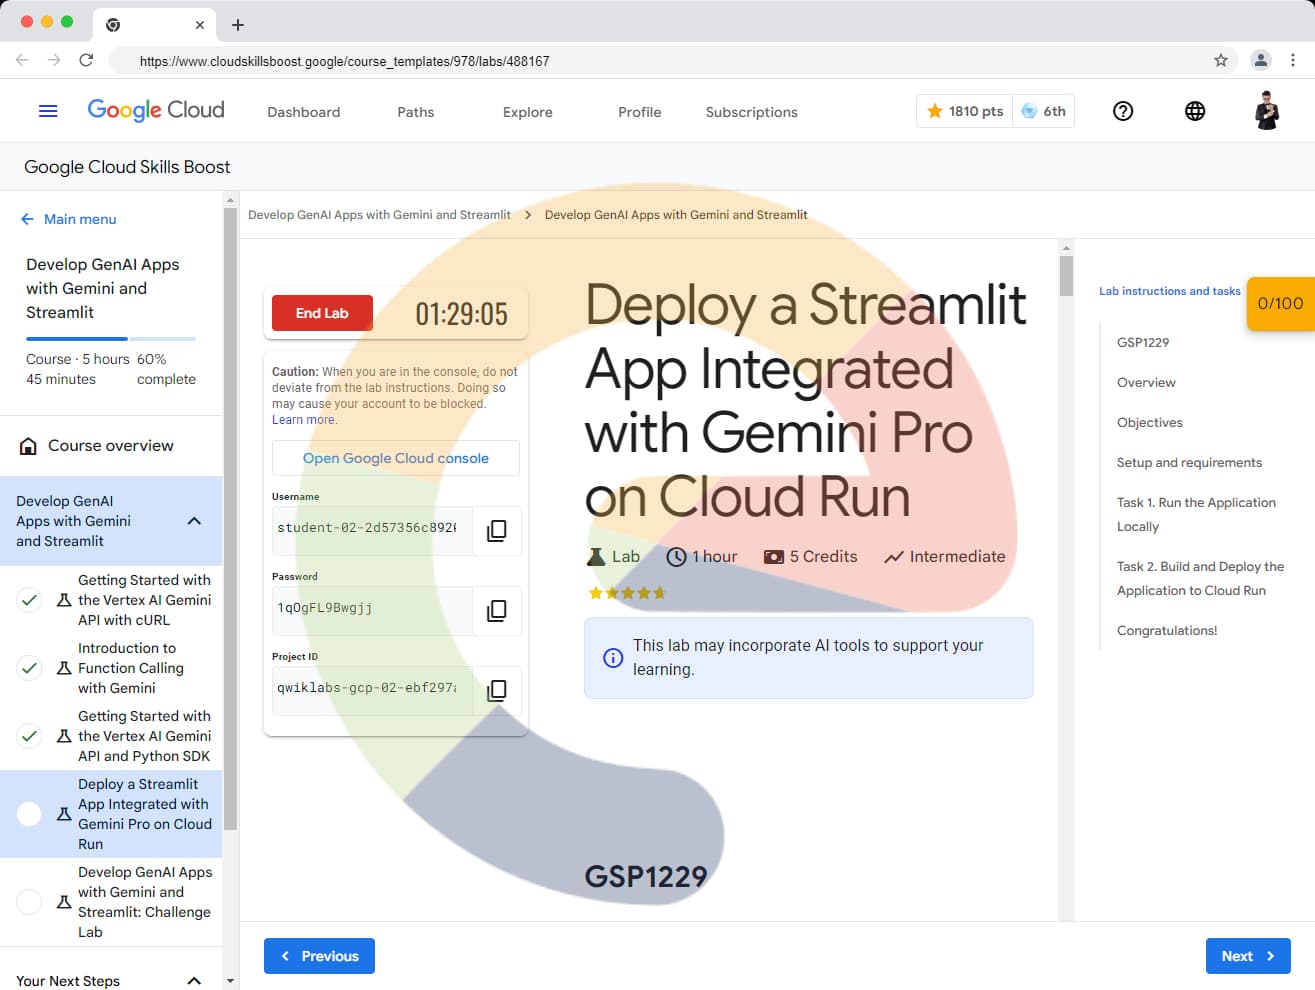1315x990 pixels.
Task: Click the left sidebar scrollbar
Action: [x=230, y=519]
